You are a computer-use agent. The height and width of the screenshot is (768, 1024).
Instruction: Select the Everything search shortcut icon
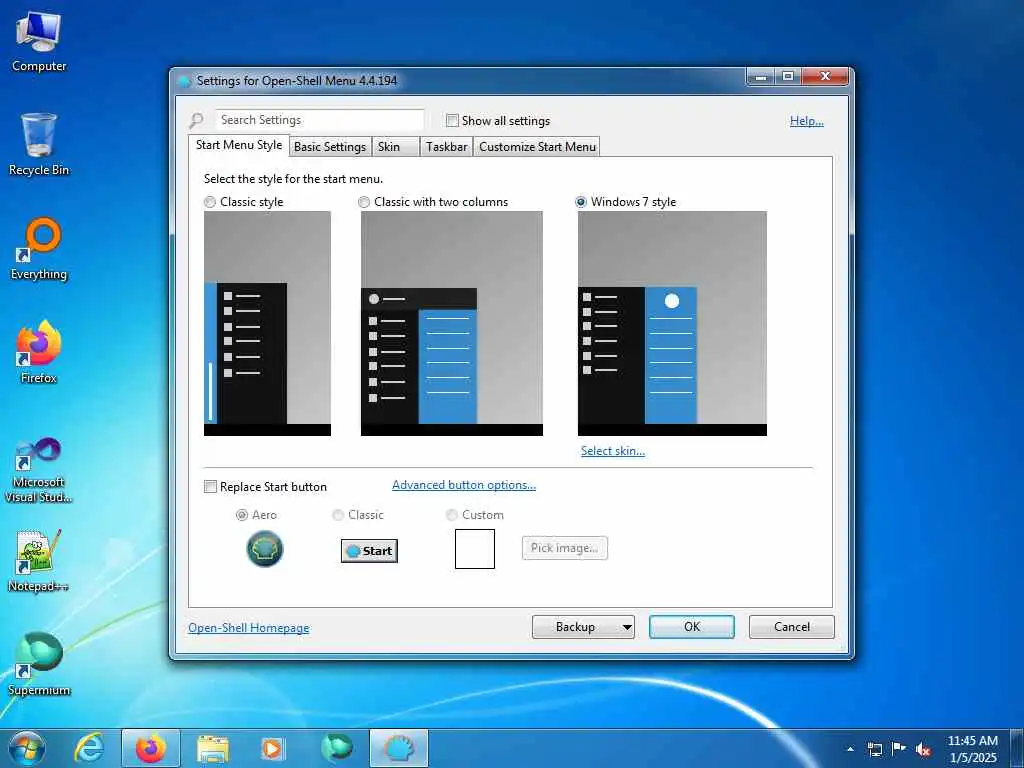(39, 249)
